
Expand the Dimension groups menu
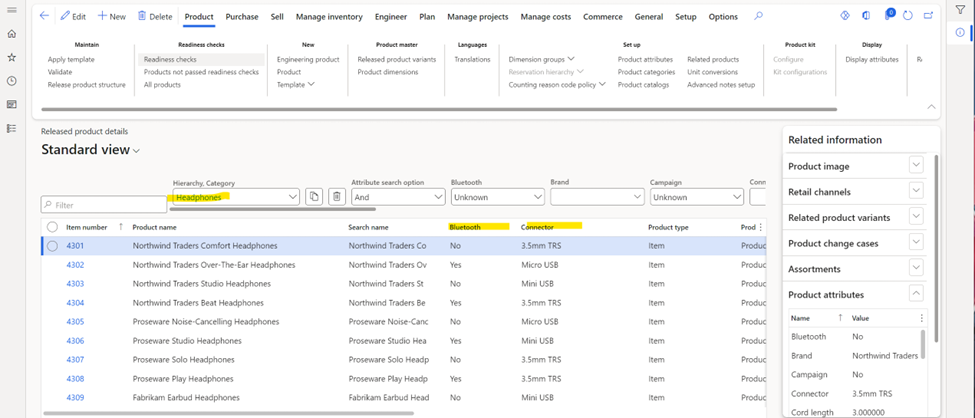[x=542, y=60]
